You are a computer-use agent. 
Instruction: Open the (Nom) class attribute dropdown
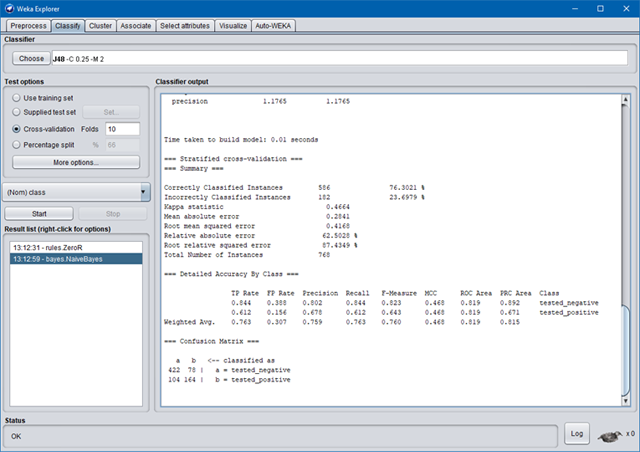(x=76, y=192)
